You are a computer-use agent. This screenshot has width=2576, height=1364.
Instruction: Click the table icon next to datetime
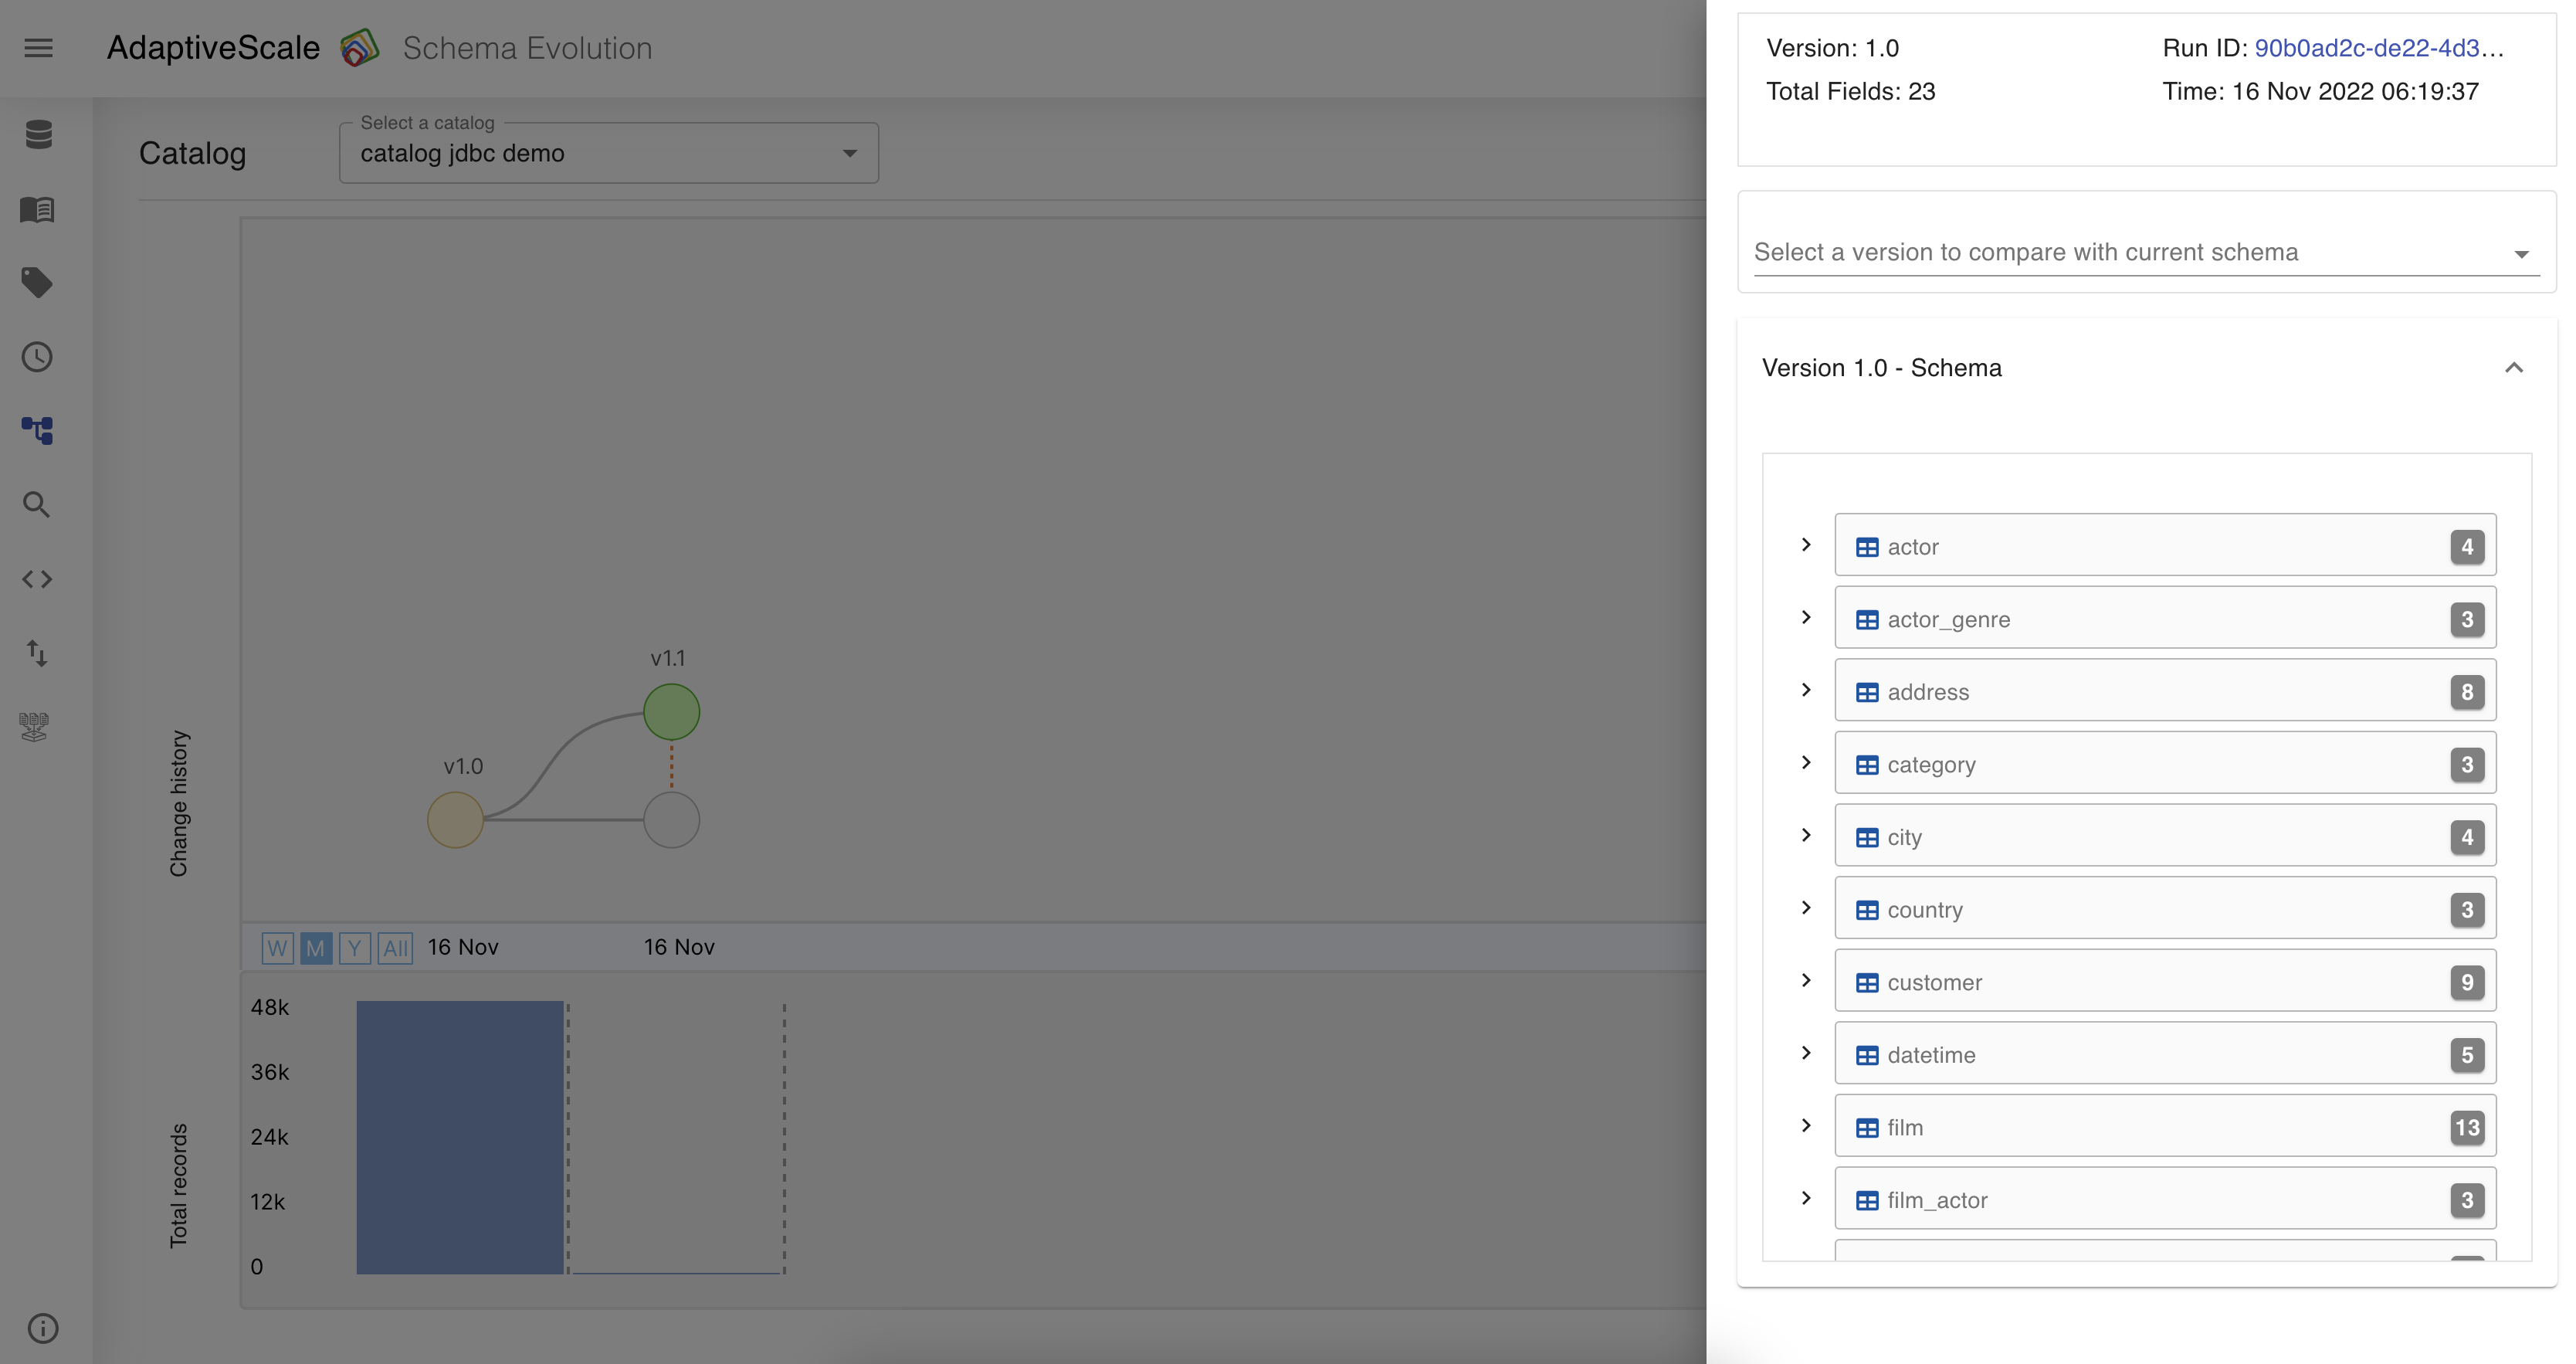1867,1055
